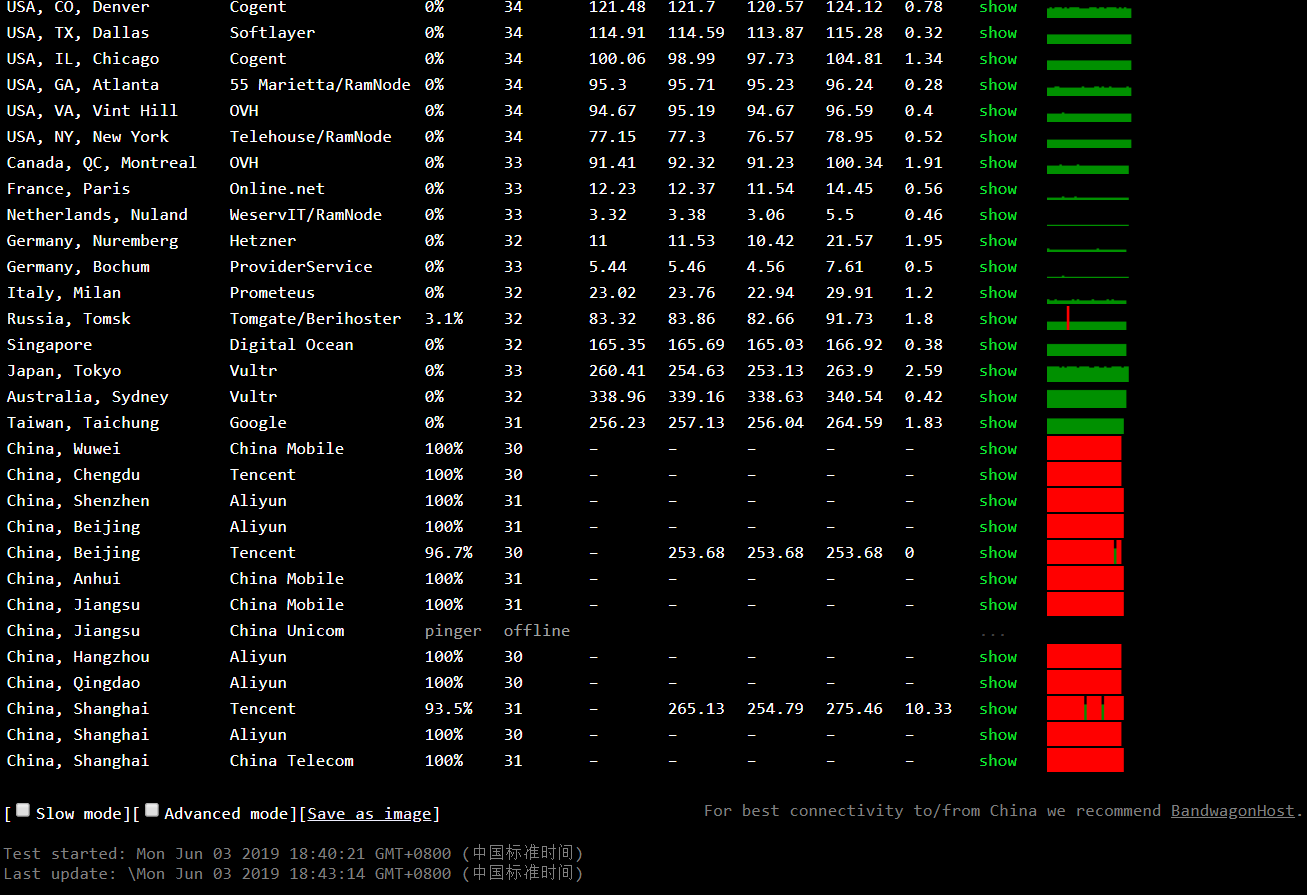This screenshot has width=1307, height=895.
Task: Click show for Beijing Aliyun row
Action: coord(998,527)
